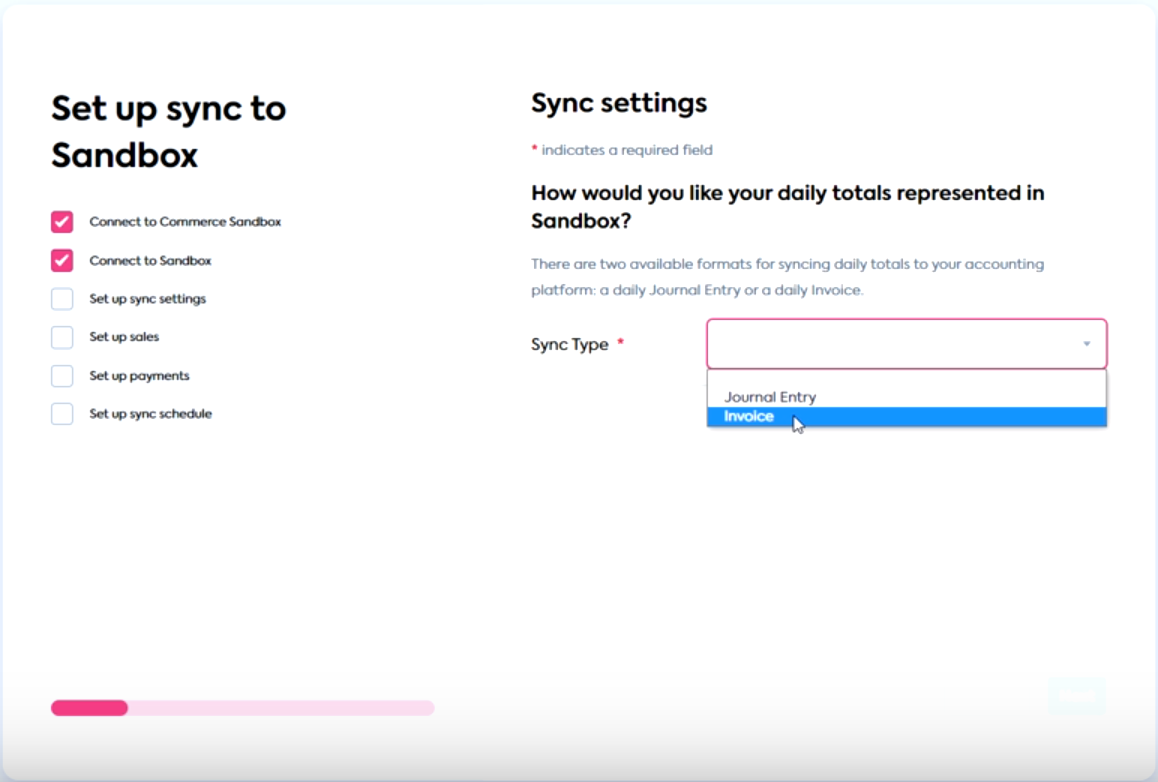The width and height of the screenshot is (1158, 782).
Task: Select Journal Entry from the dropdown
Action: click(x=771, y=396)
